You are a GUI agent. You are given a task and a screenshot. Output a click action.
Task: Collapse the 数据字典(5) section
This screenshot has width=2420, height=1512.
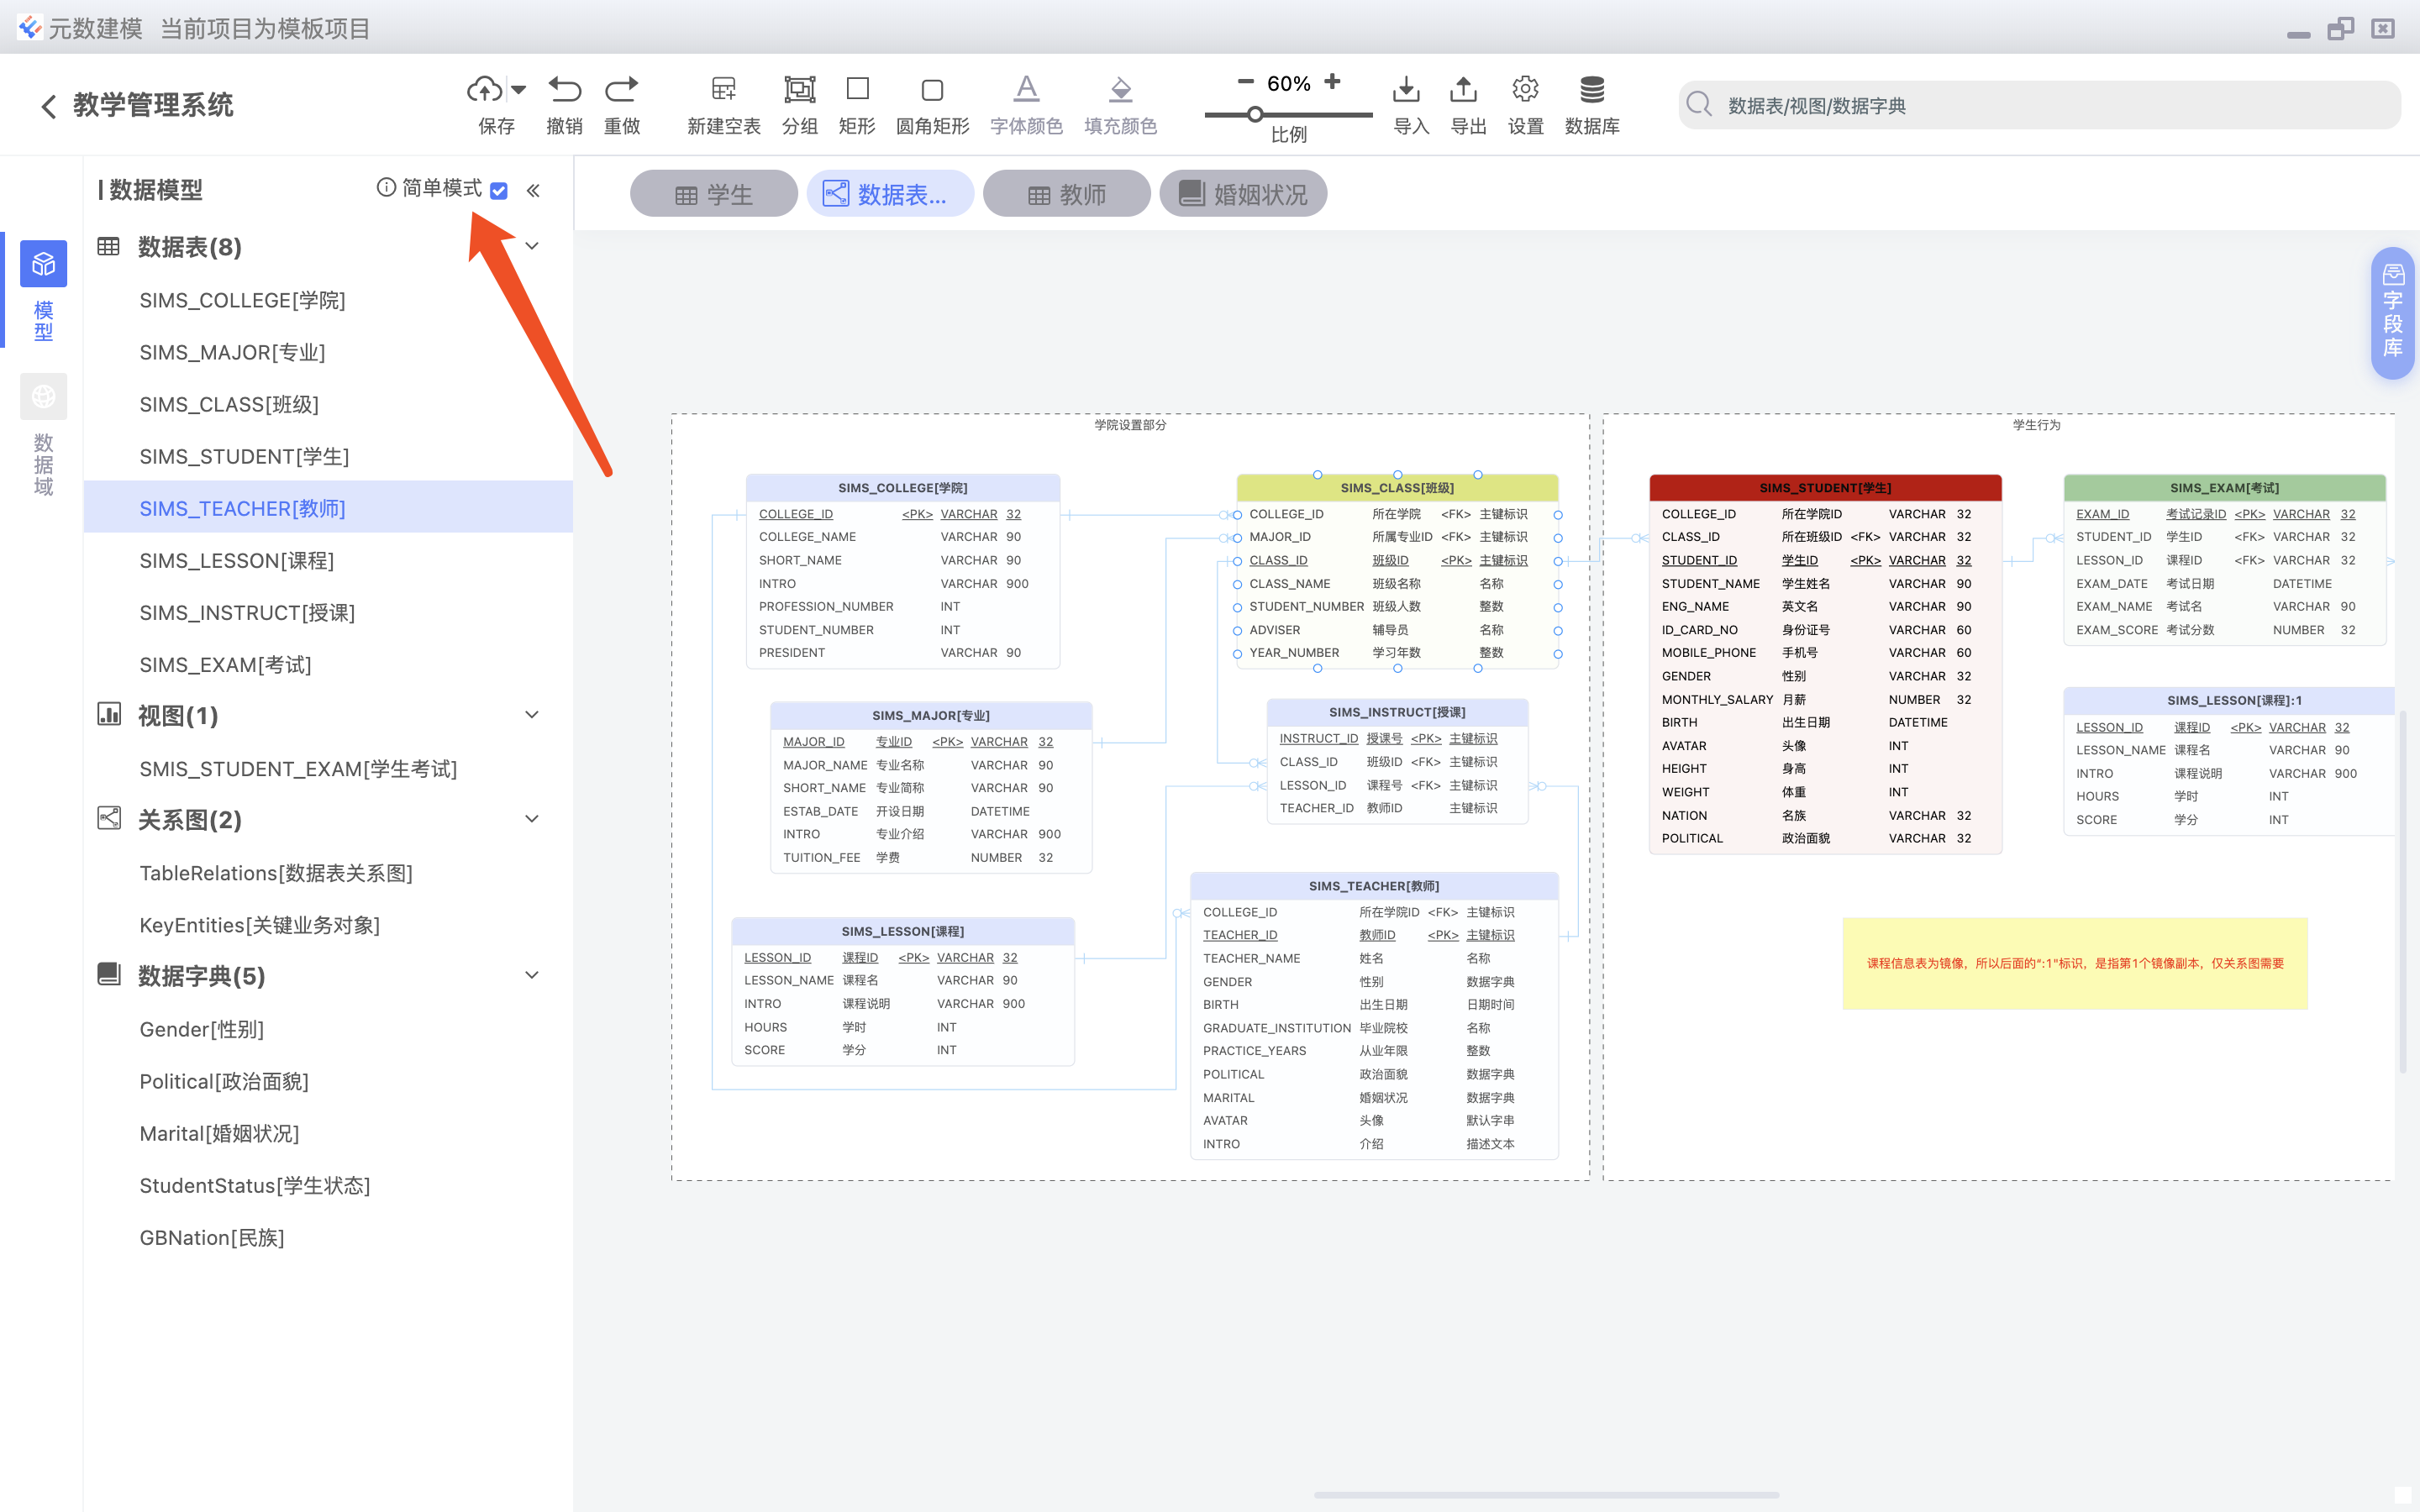click(532, 975)
